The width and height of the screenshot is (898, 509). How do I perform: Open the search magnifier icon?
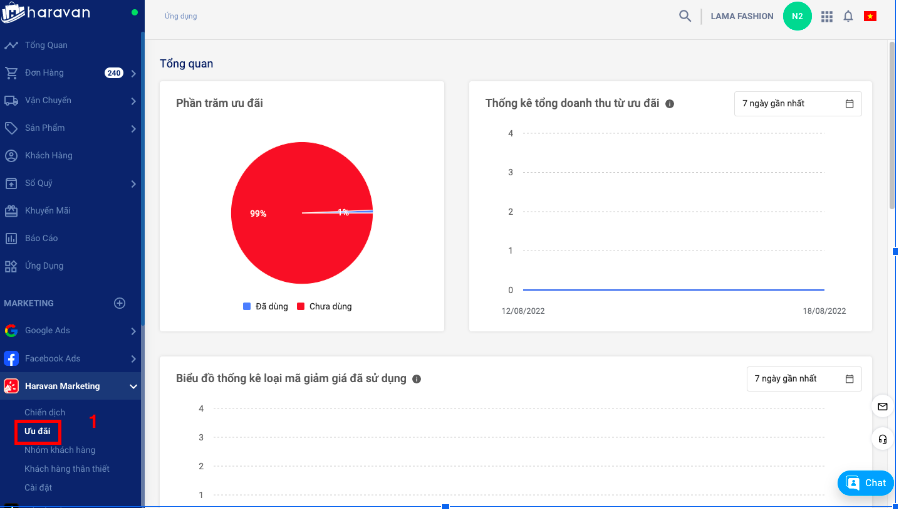pyautogui.click(x=685, y=16)
